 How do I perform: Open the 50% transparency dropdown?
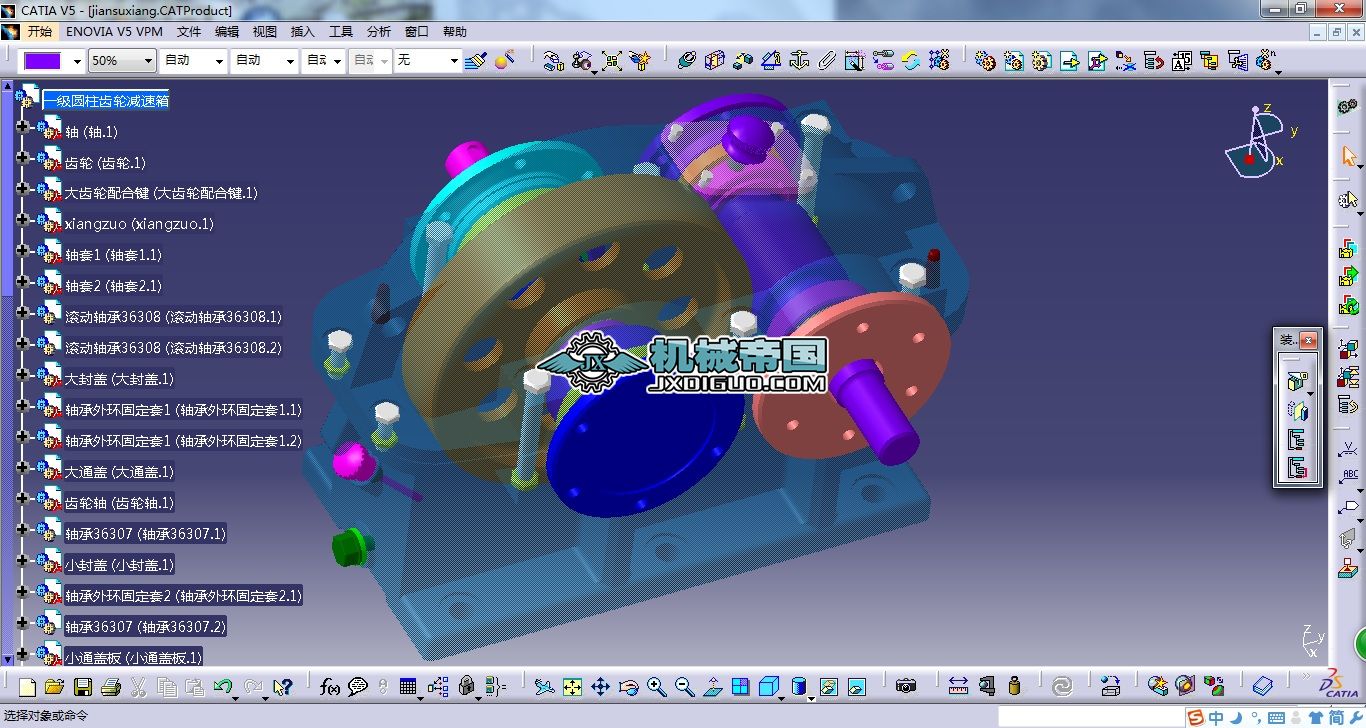(x=149, y=61)
